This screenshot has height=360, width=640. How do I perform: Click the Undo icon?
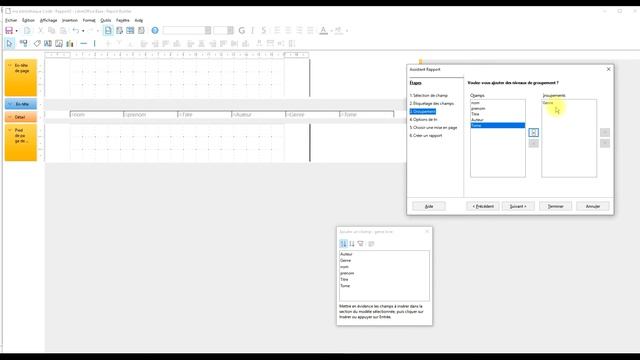point(76,31)
